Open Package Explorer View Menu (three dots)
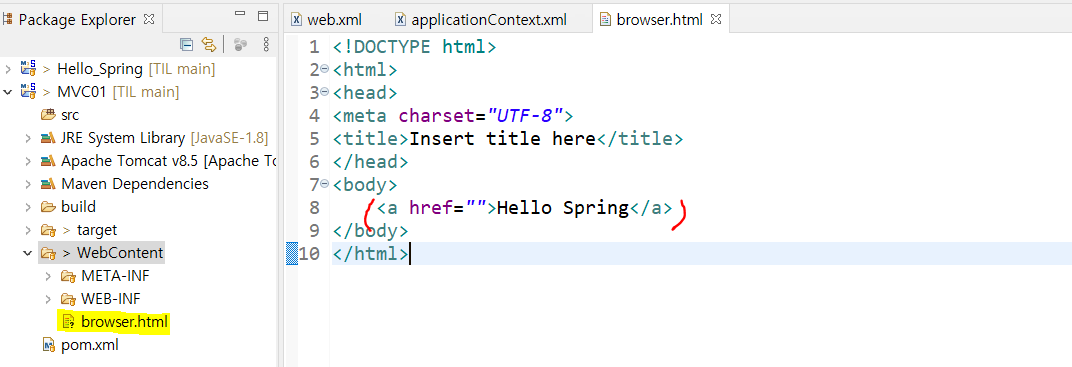The image size is (1072, 367). pos(266,45)
